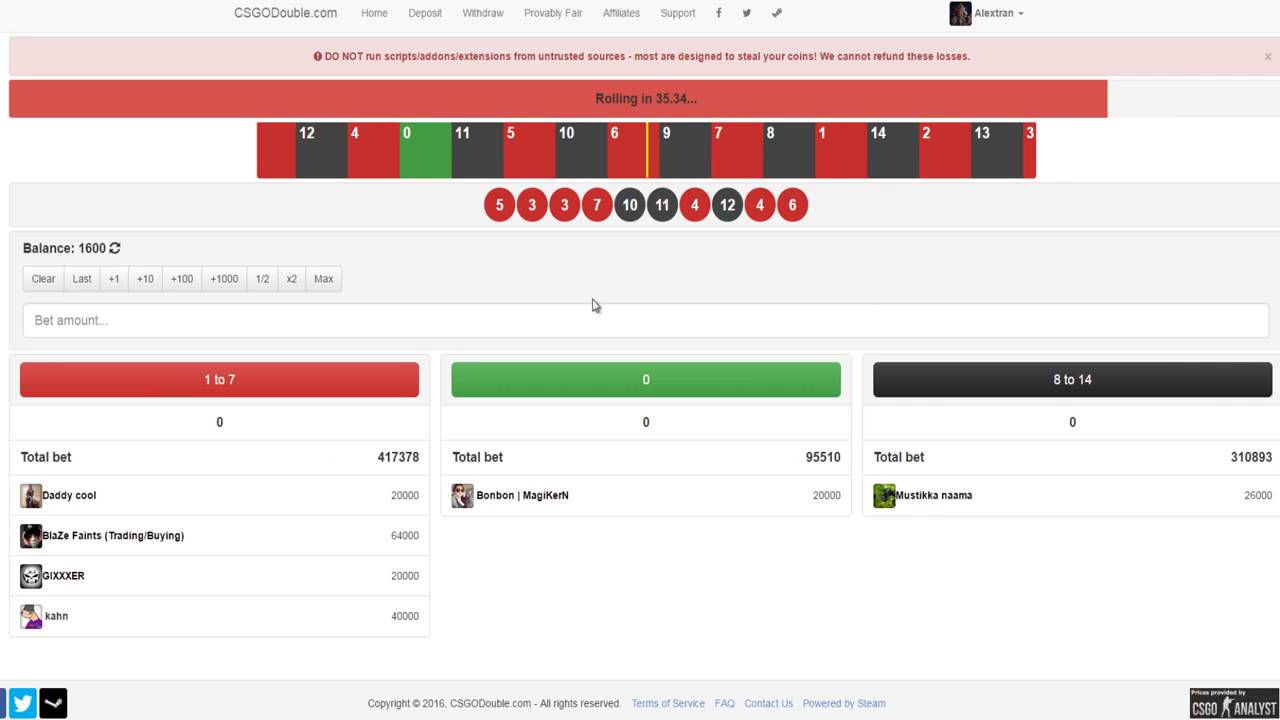Expand the Alextran user dropdown
1280x720 pixels.
point(1000,13)
